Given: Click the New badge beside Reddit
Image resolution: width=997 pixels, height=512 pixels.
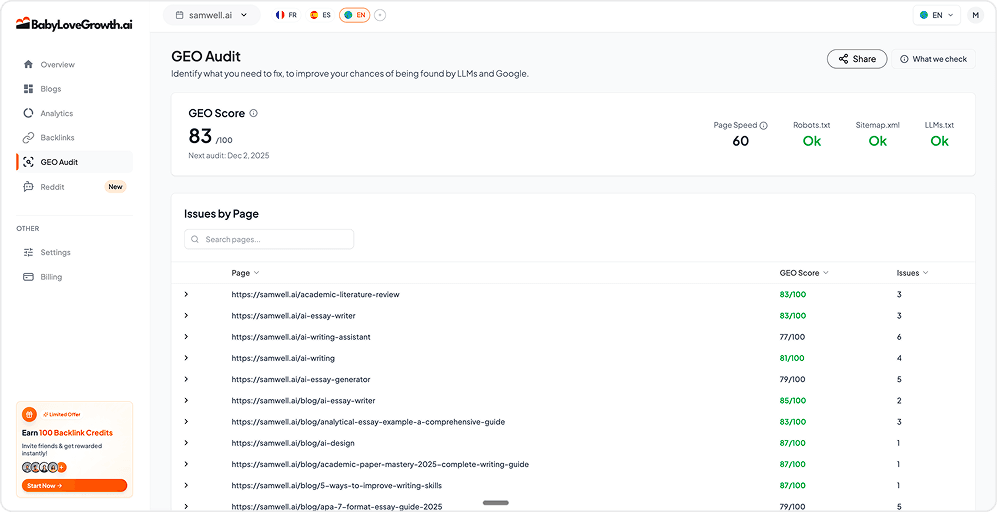Looking at the screenshot, I should tap(115, 187).
